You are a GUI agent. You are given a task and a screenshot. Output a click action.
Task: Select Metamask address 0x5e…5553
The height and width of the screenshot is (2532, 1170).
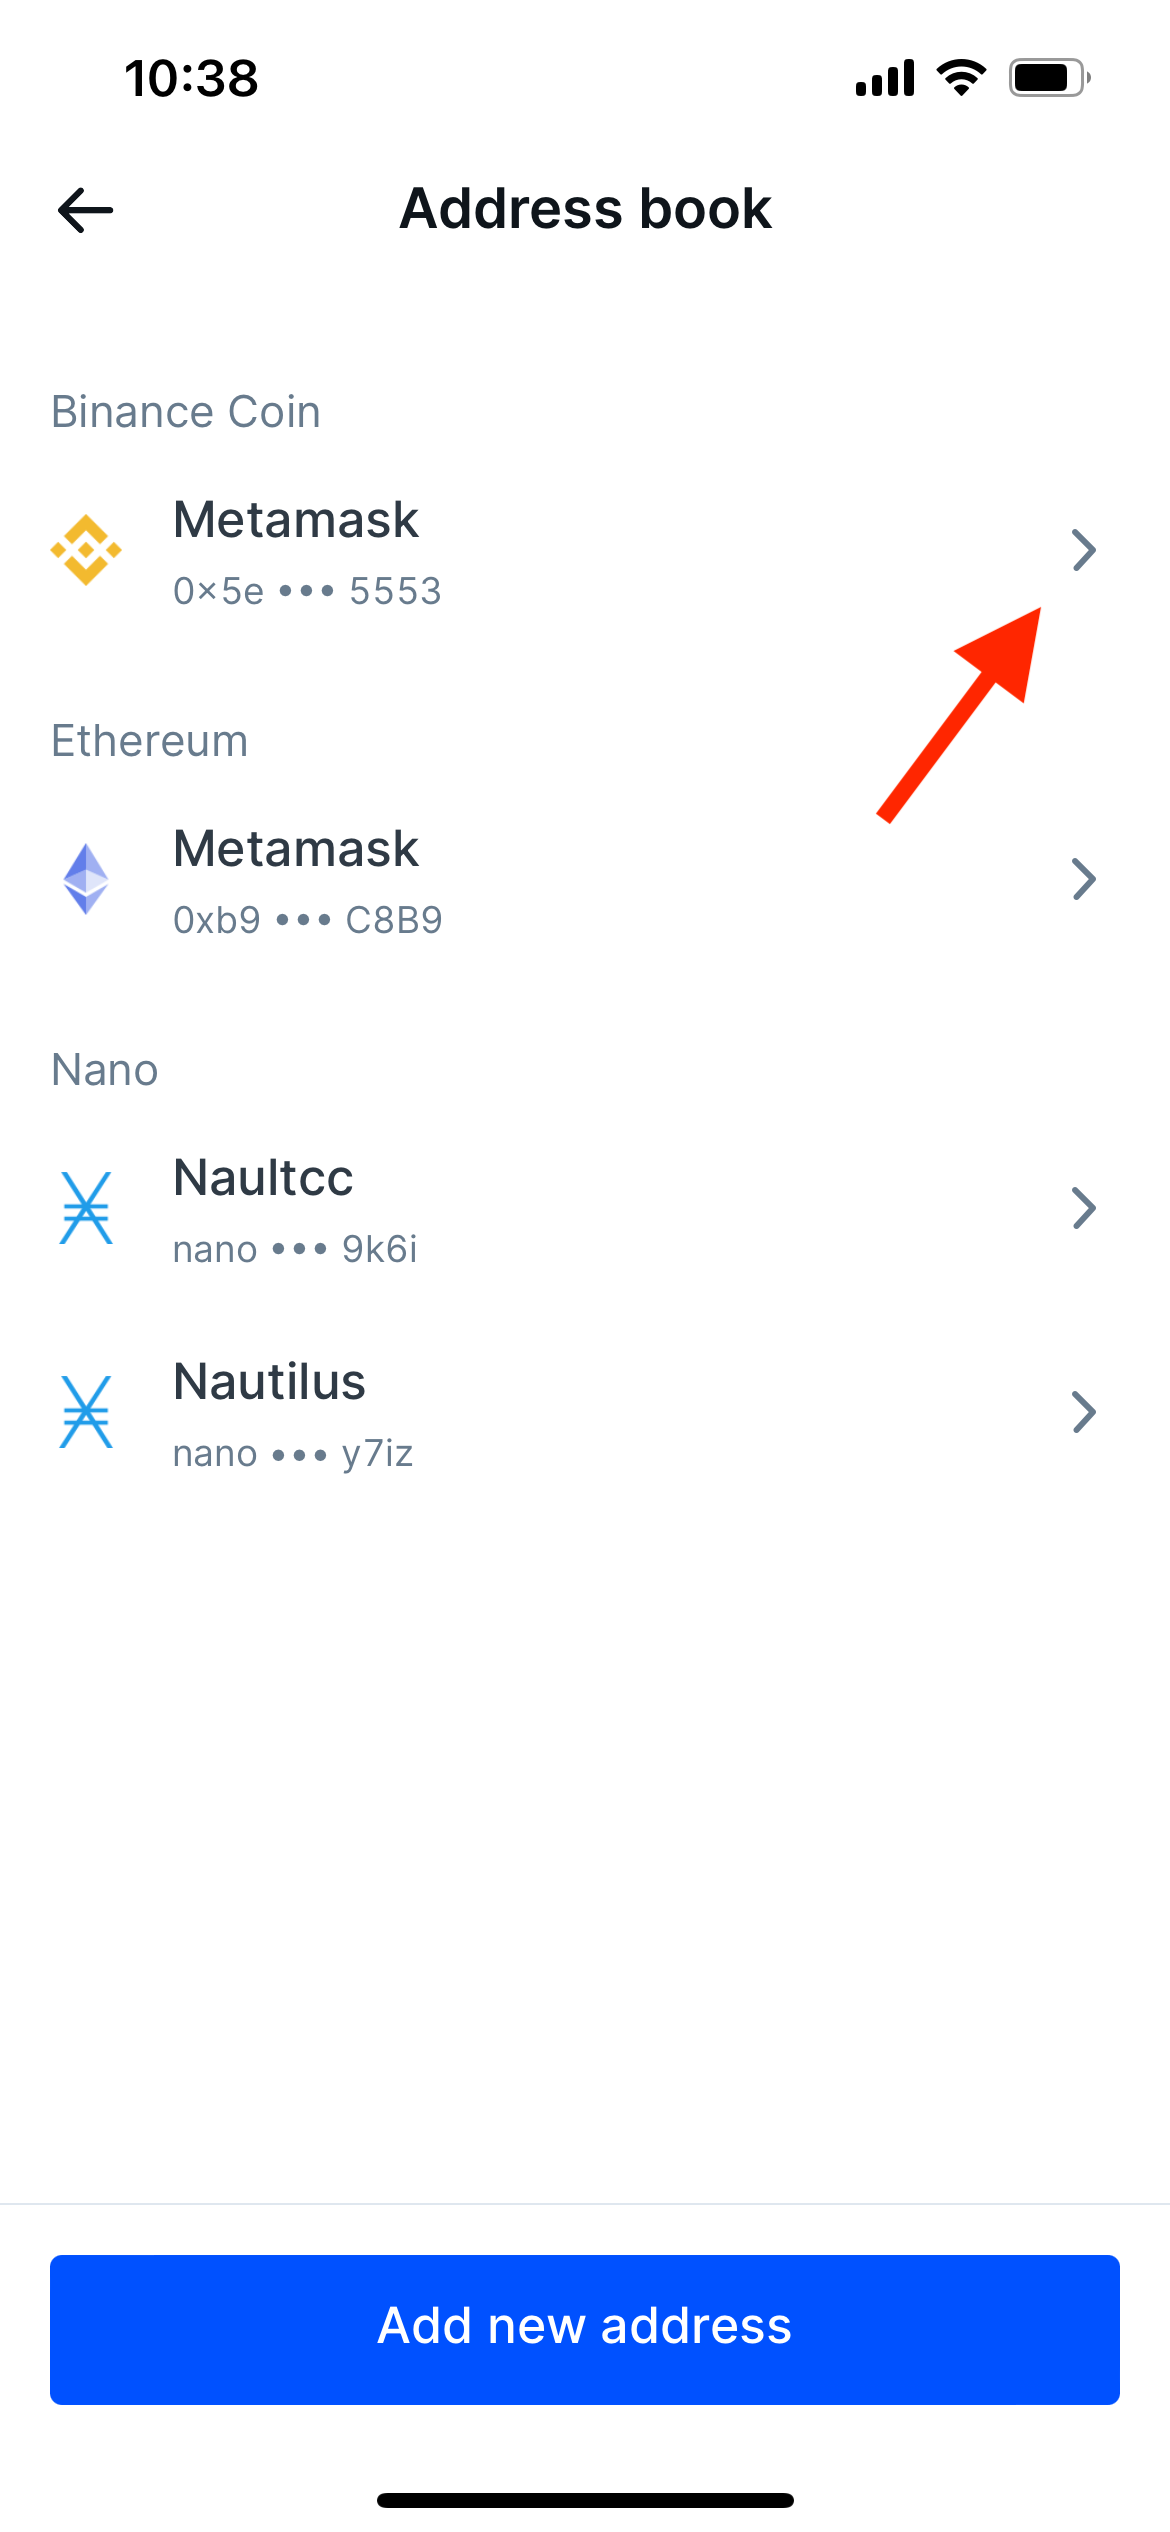pyautogui.click(x=585, y=551)
